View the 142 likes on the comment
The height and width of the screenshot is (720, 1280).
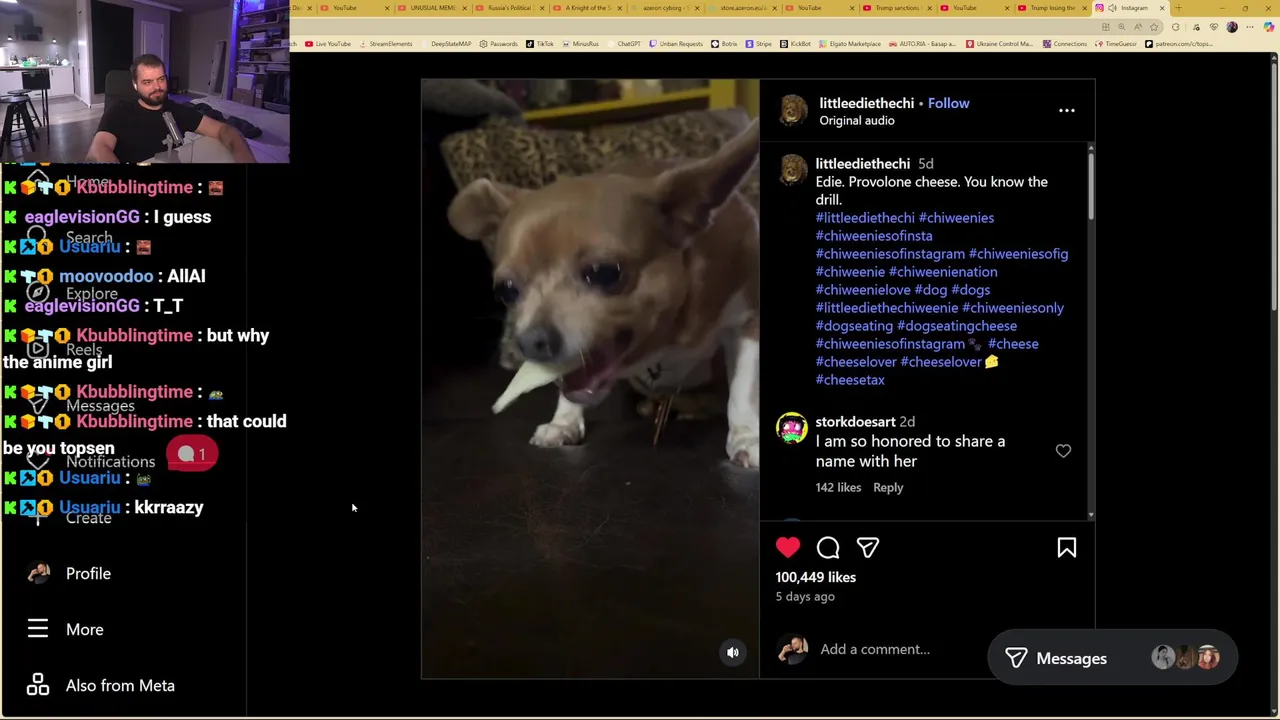point(838,488)
